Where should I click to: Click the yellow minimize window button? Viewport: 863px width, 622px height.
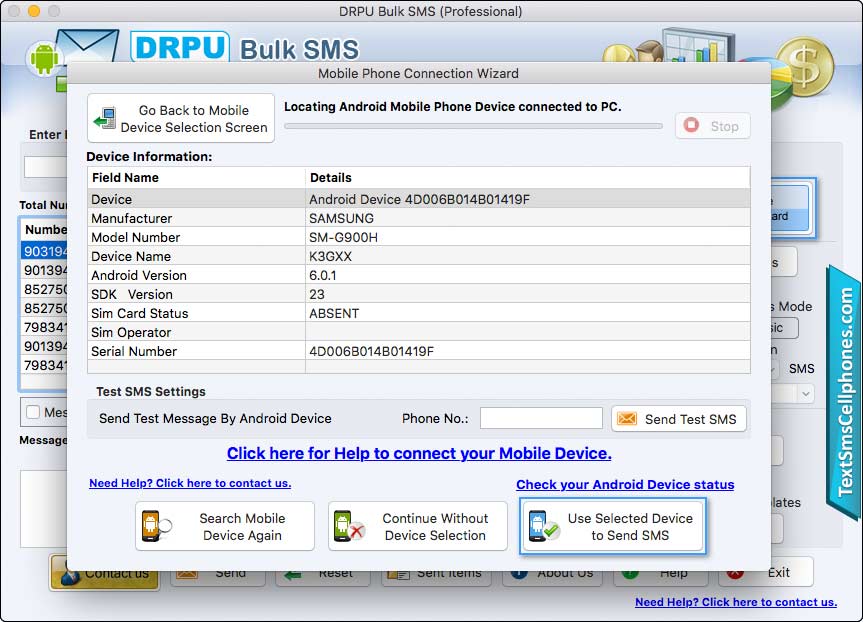click(34, 11)
